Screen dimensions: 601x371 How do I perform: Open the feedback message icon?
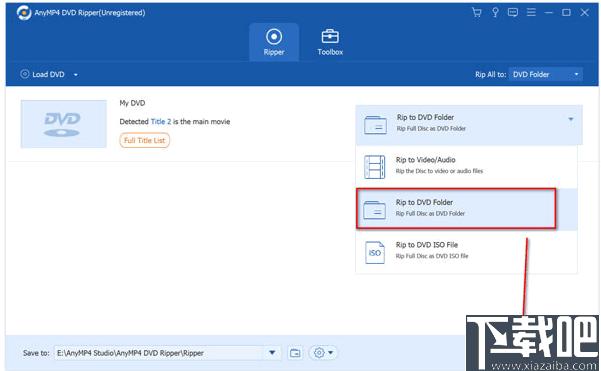coord(513,13)
